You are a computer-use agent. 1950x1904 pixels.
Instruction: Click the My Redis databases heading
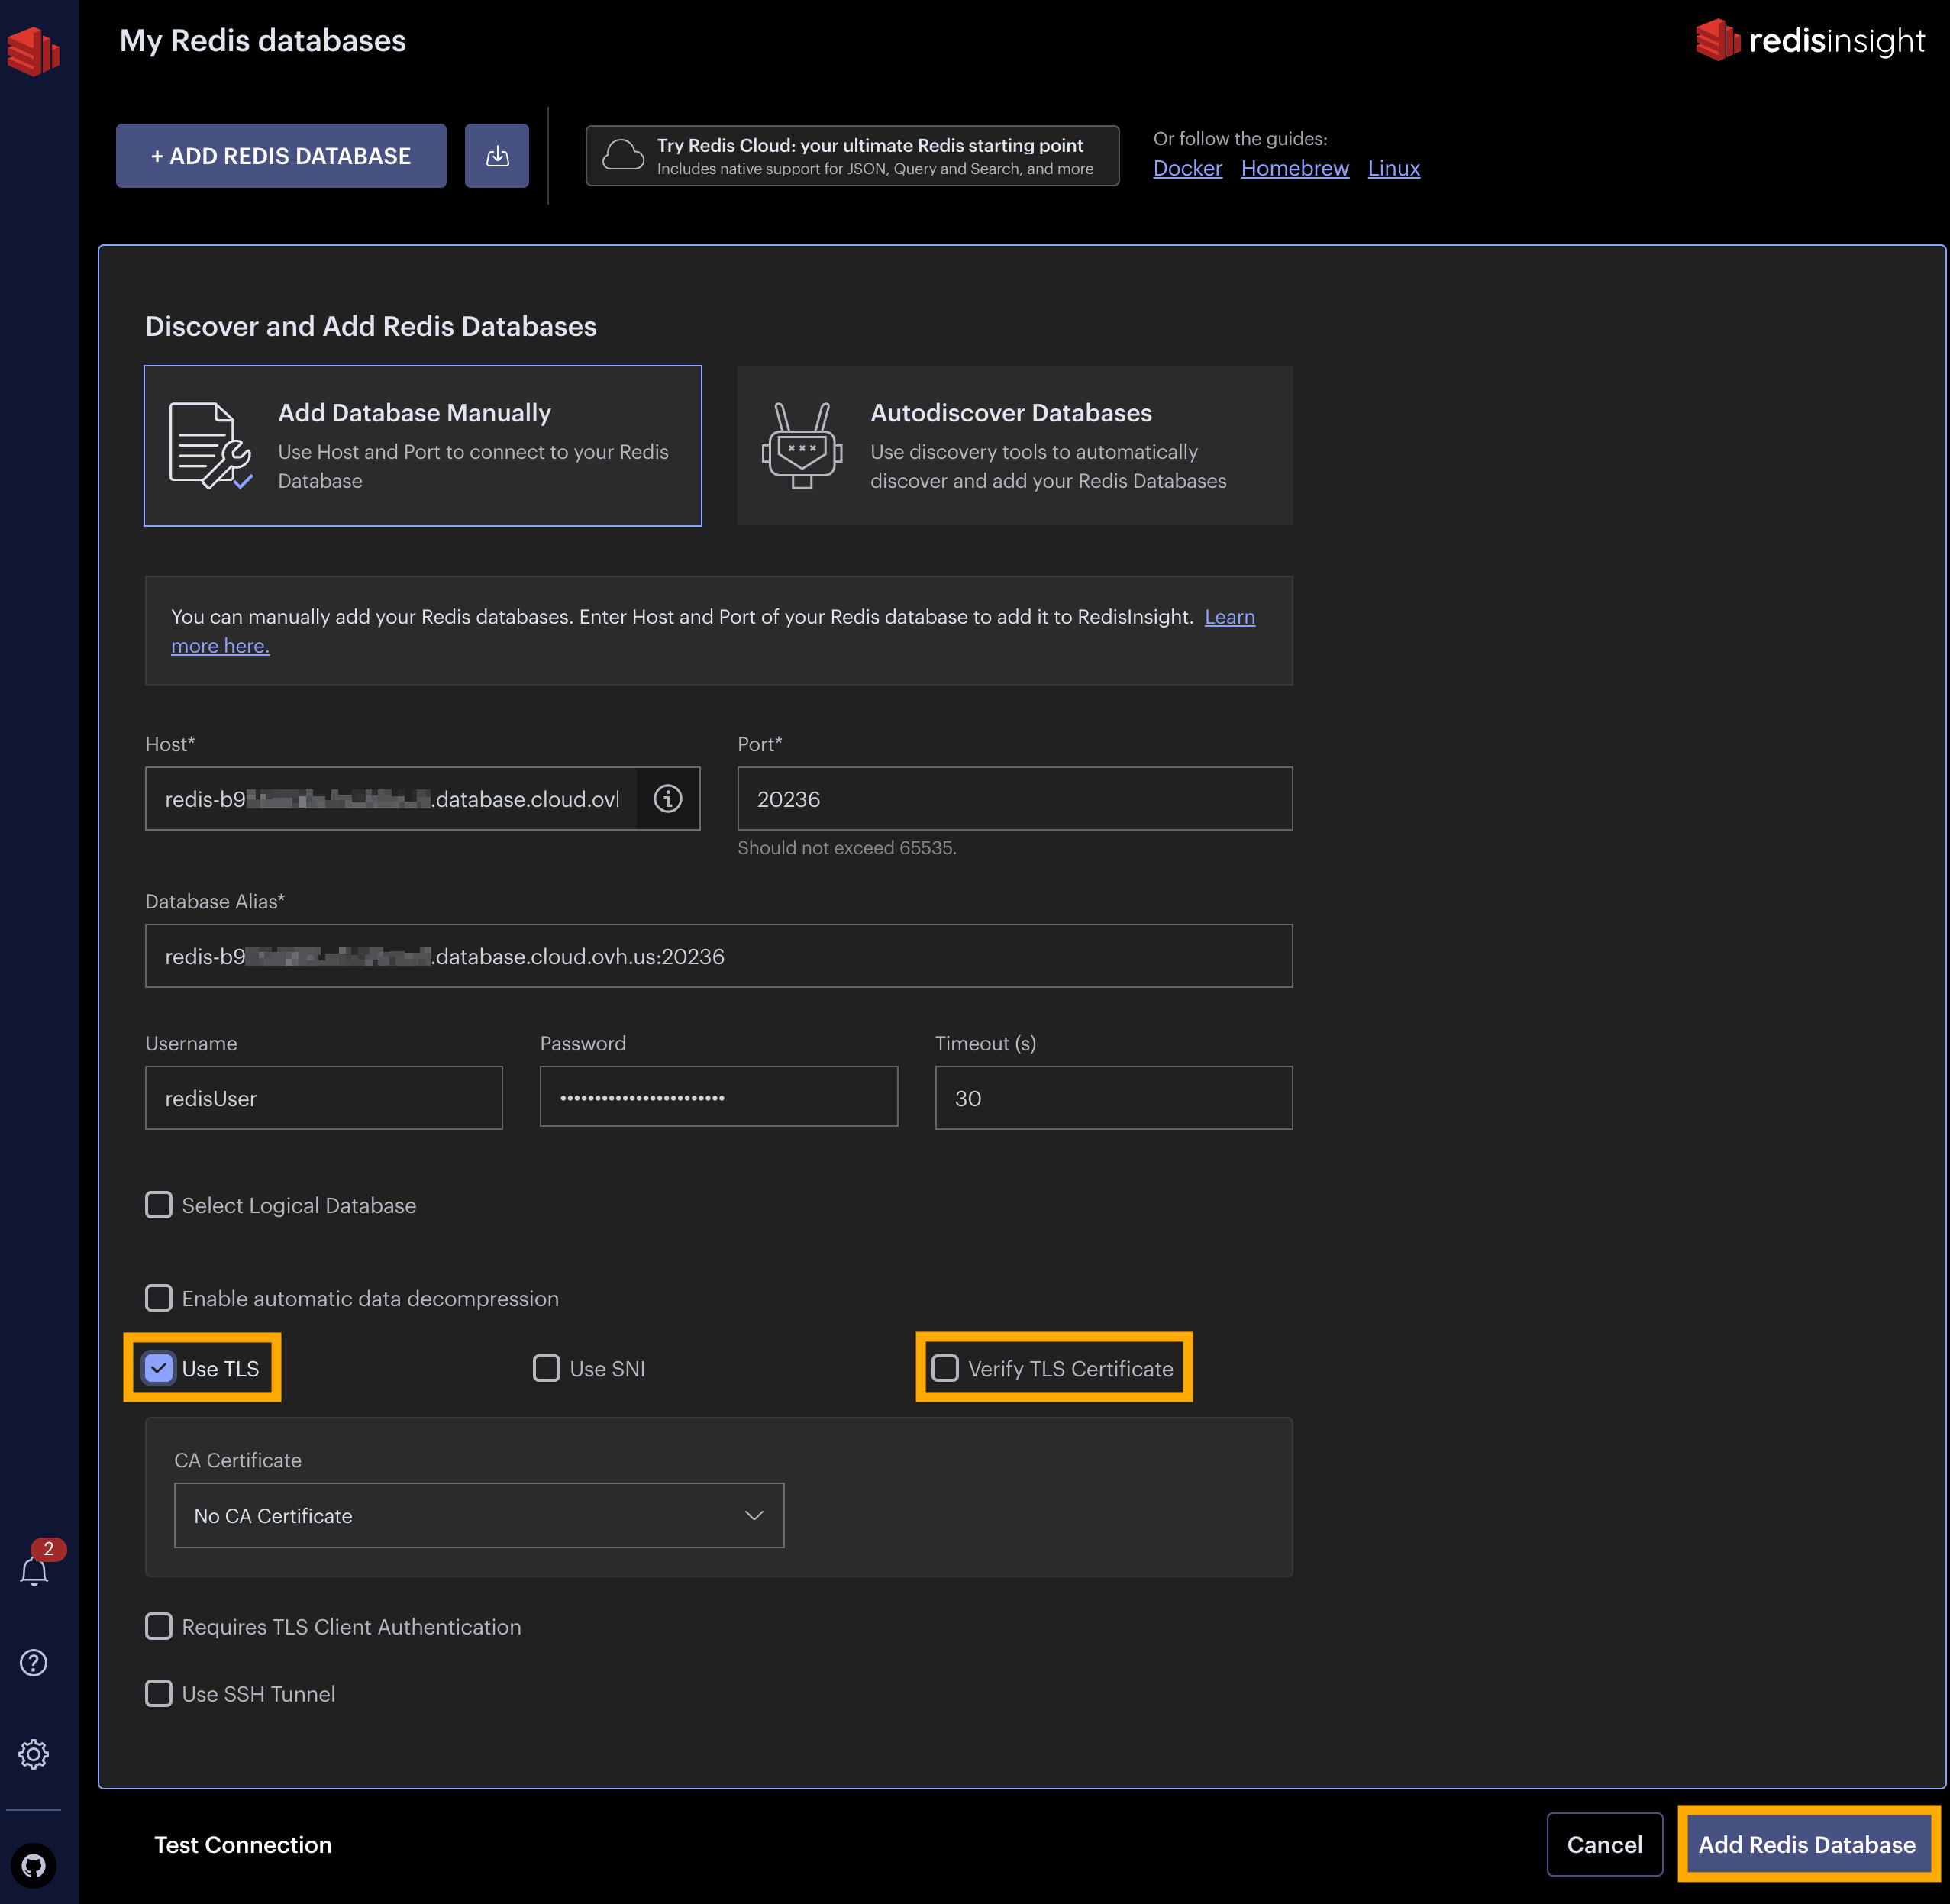263,40
